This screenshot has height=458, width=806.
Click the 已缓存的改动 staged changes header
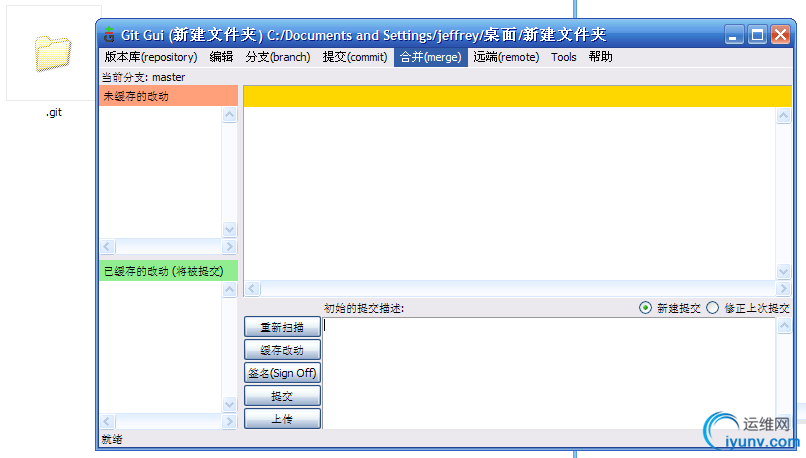(x=169, y=271)
